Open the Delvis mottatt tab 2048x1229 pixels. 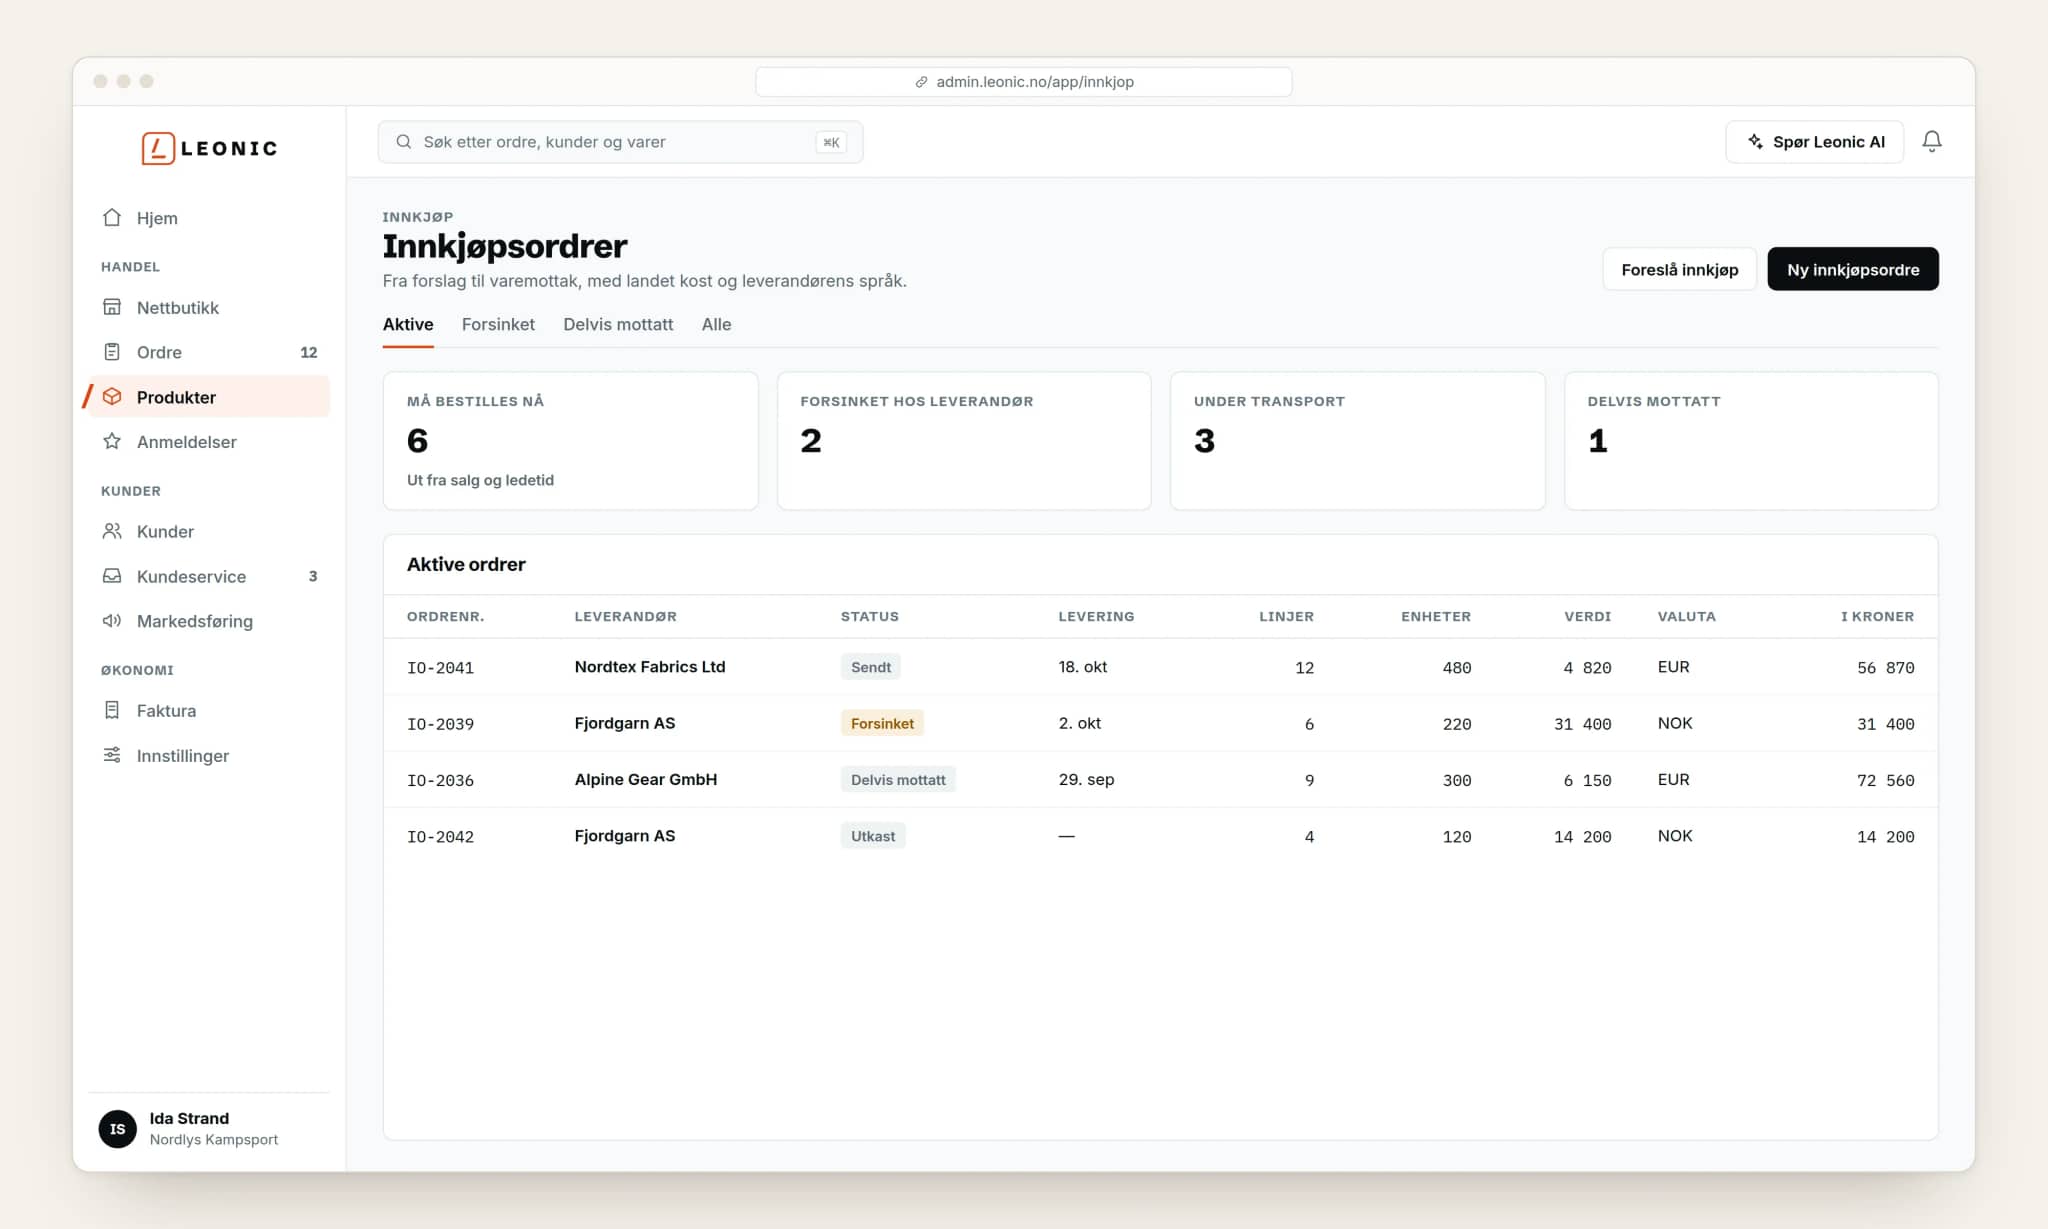(618, 324)
